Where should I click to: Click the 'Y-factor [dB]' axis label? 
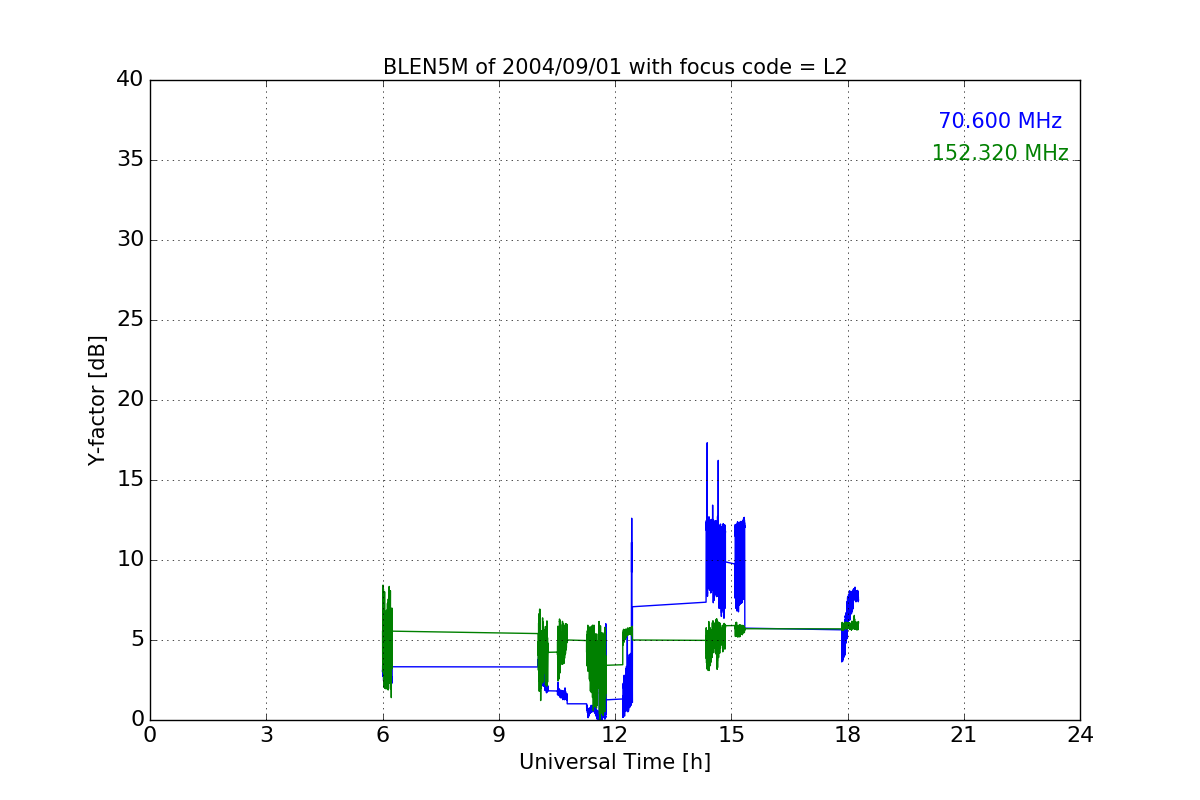[97, 400]
